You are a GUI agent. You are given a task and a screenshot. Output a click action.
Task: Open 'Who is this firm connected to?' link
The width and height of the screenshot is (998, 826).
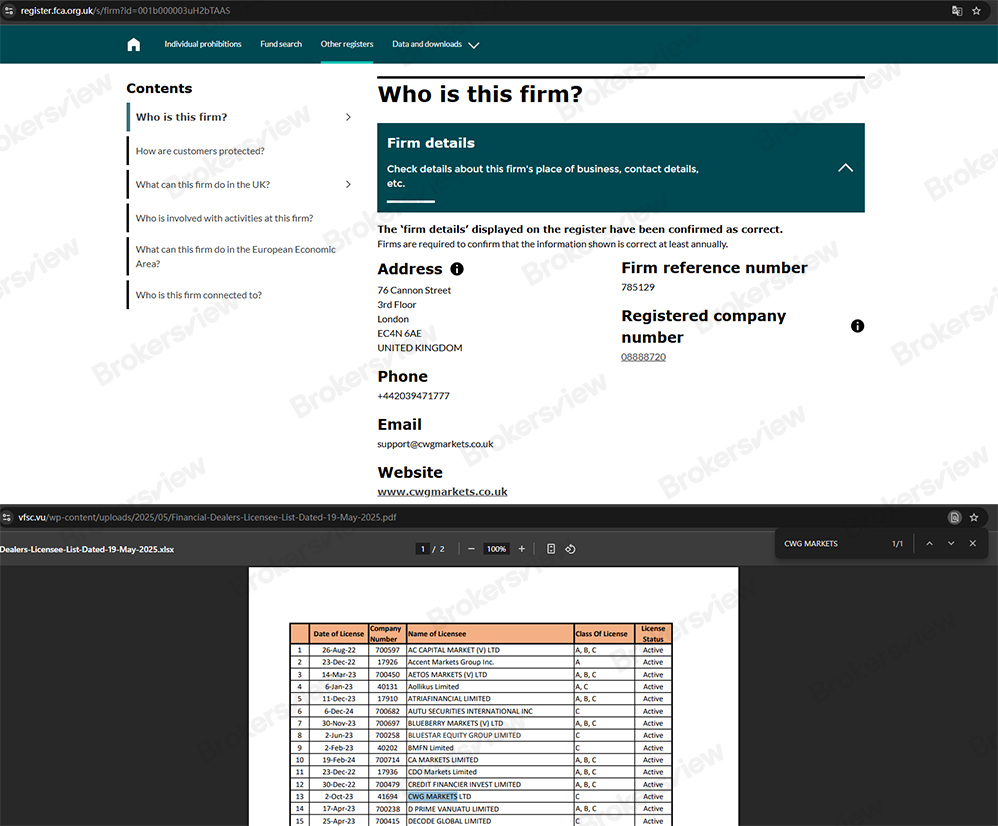click(x=199, y=295)
